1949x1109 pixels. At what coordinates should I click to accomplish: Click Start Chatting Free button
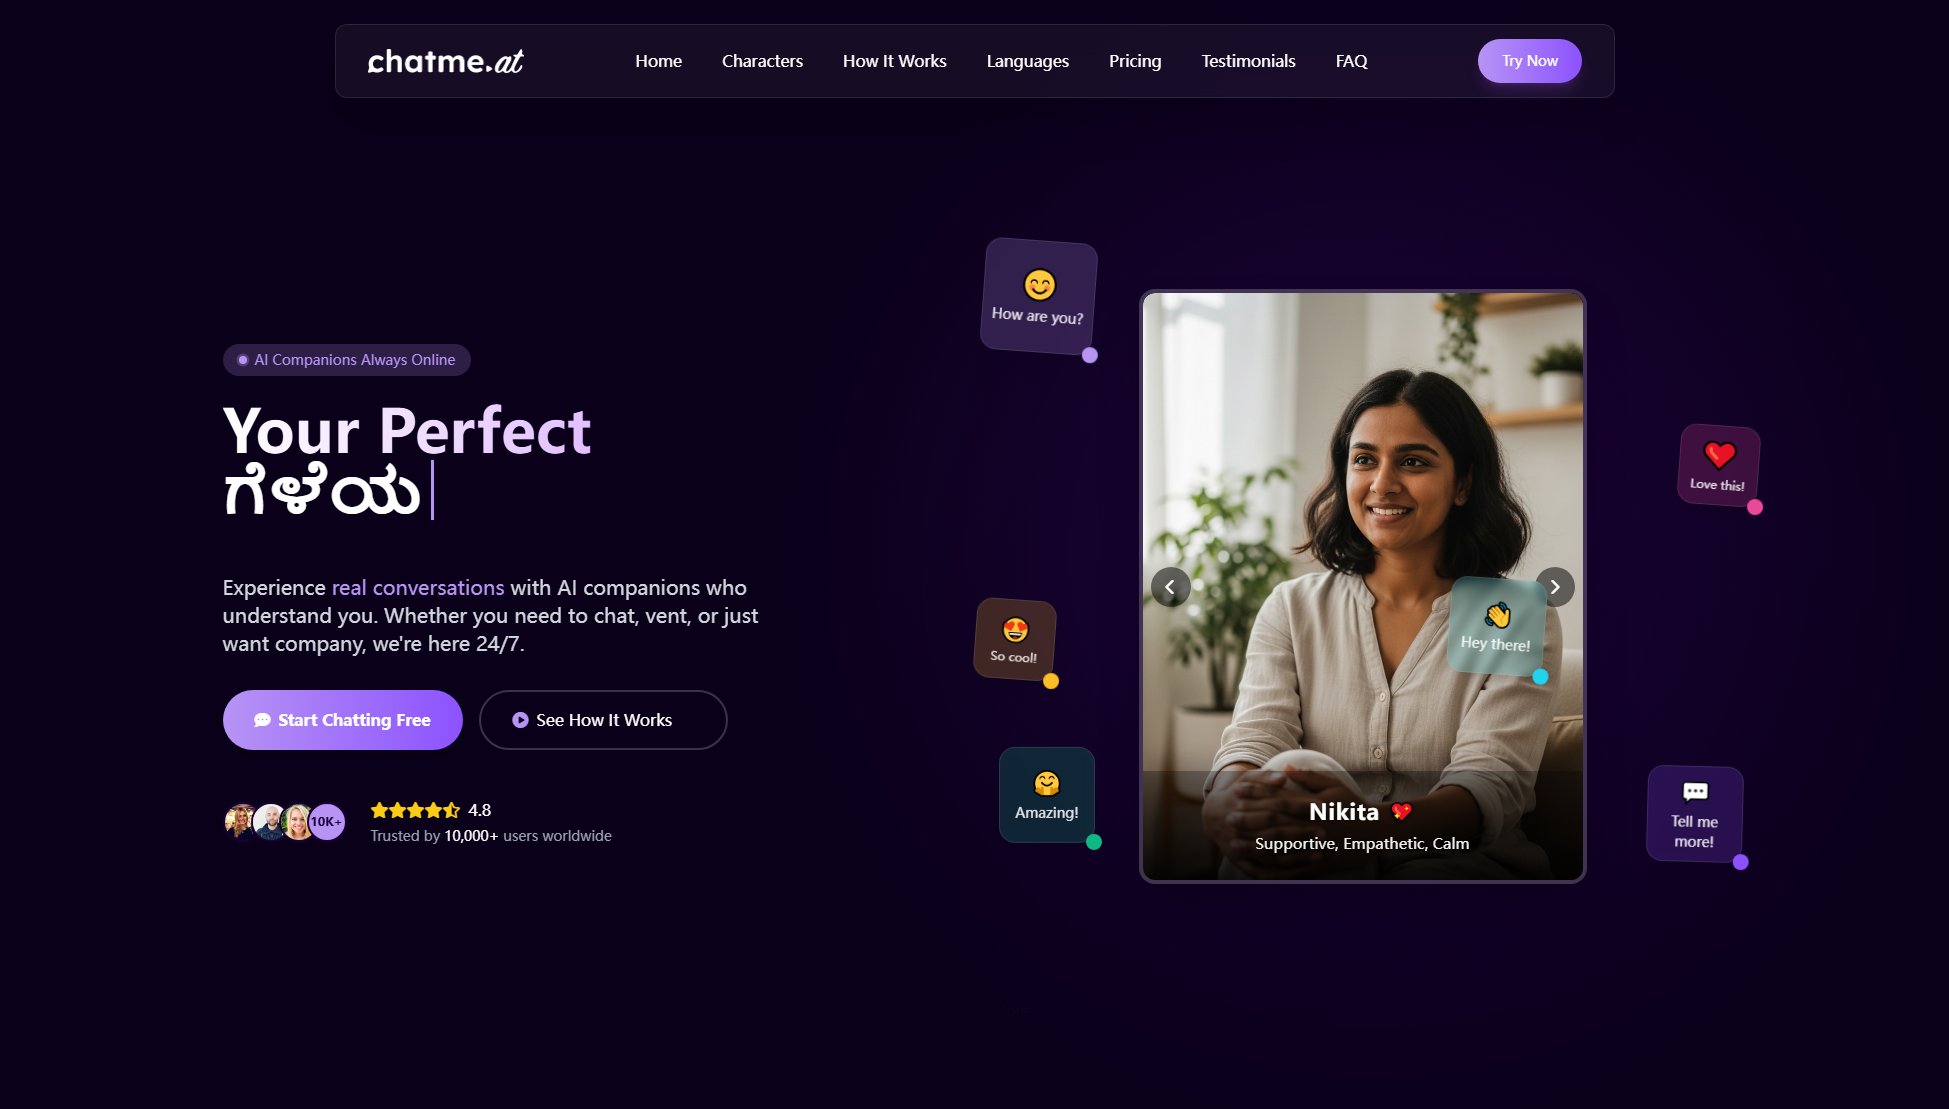(343, 720)
